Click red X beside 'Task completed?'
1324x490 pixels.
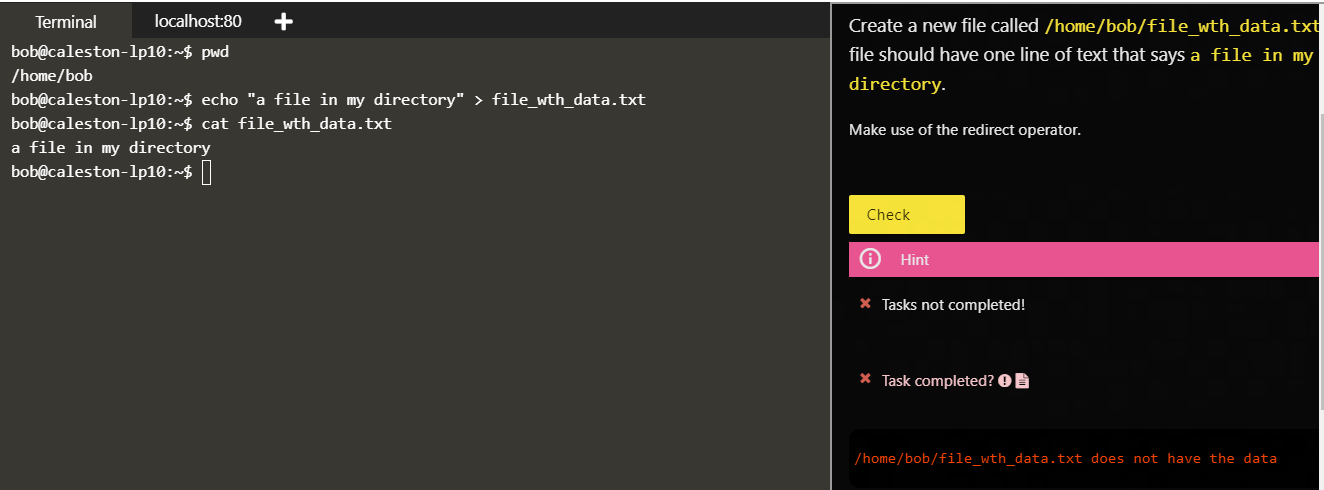[x=866, y=379]
